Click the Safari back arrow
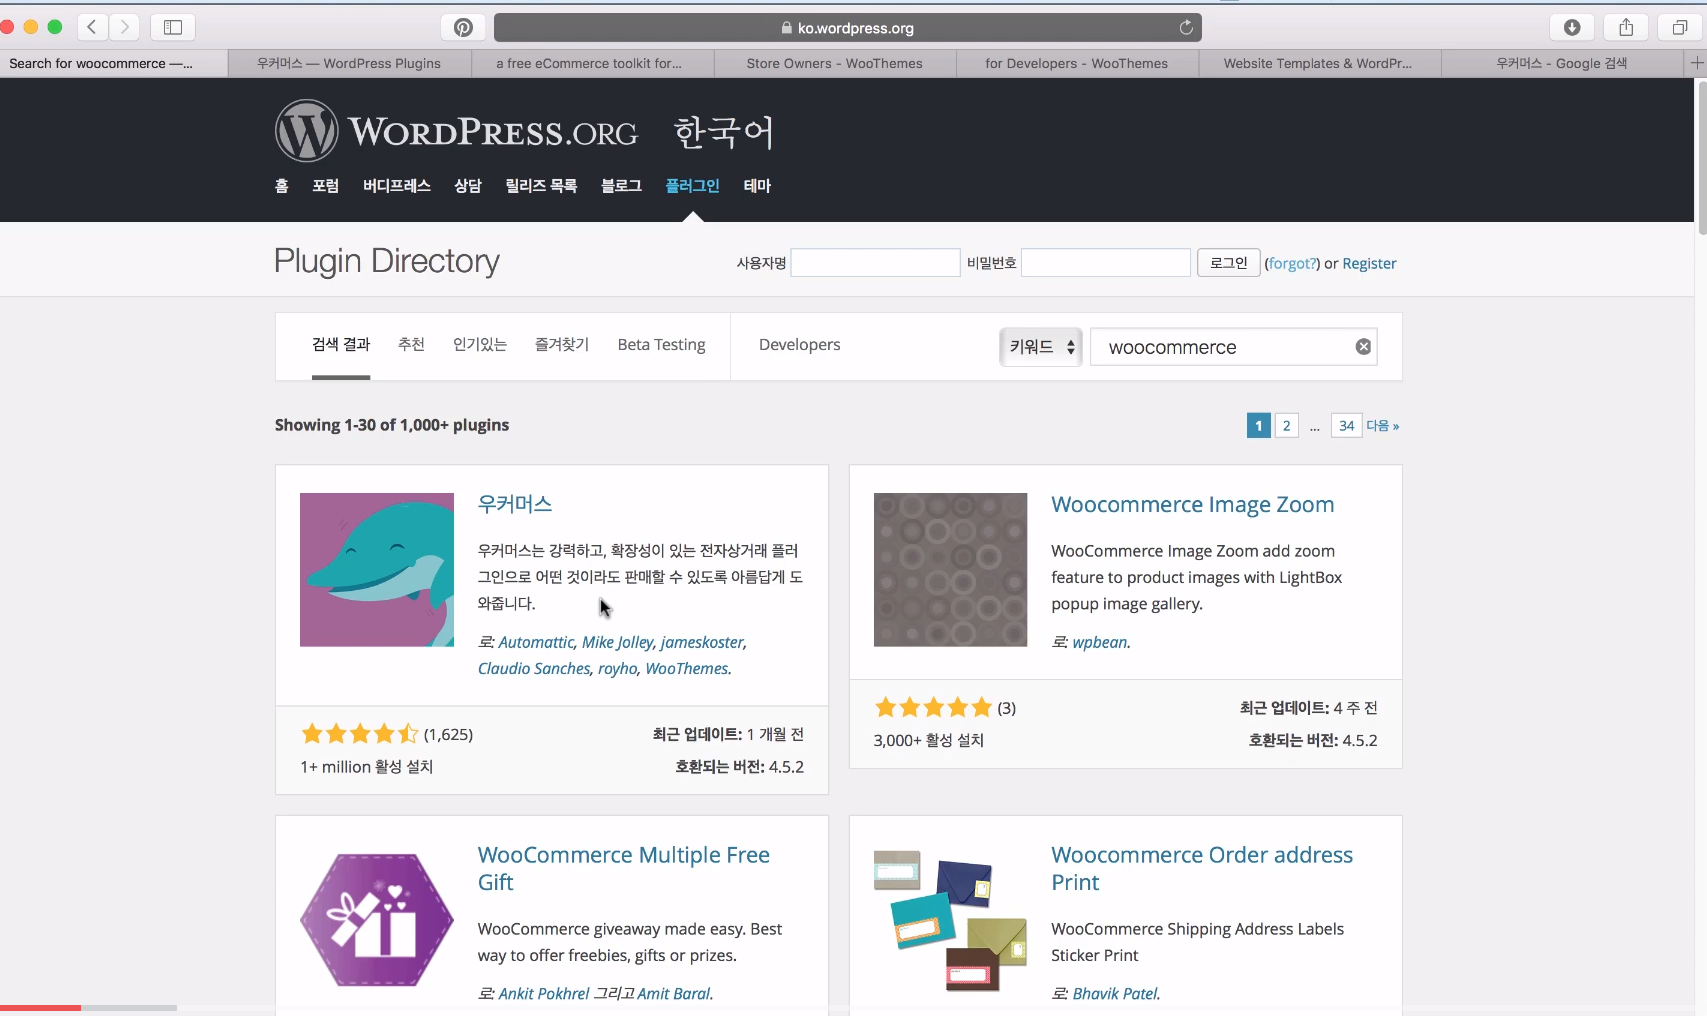This screenshot has height=1016, width=1707. coord(92,27)
